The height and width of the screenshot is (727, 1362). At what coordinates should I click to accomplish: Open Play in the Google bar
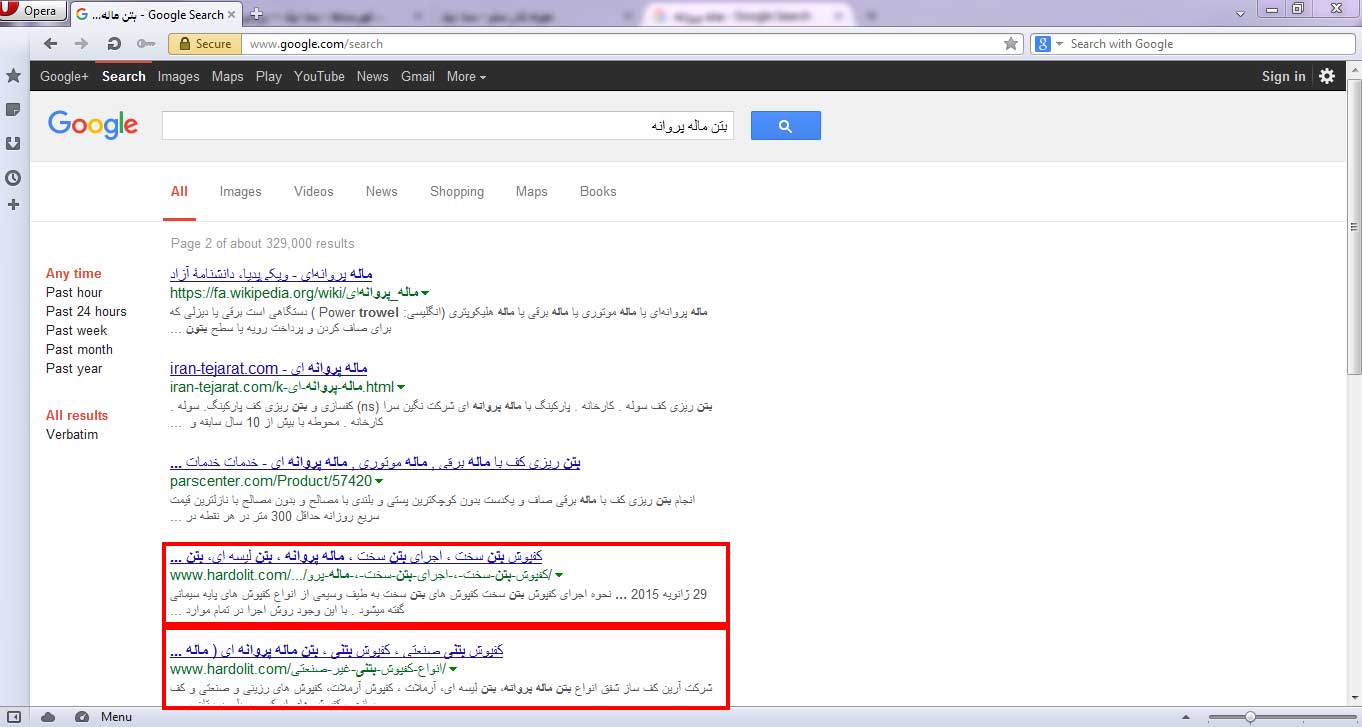(268, 76)
